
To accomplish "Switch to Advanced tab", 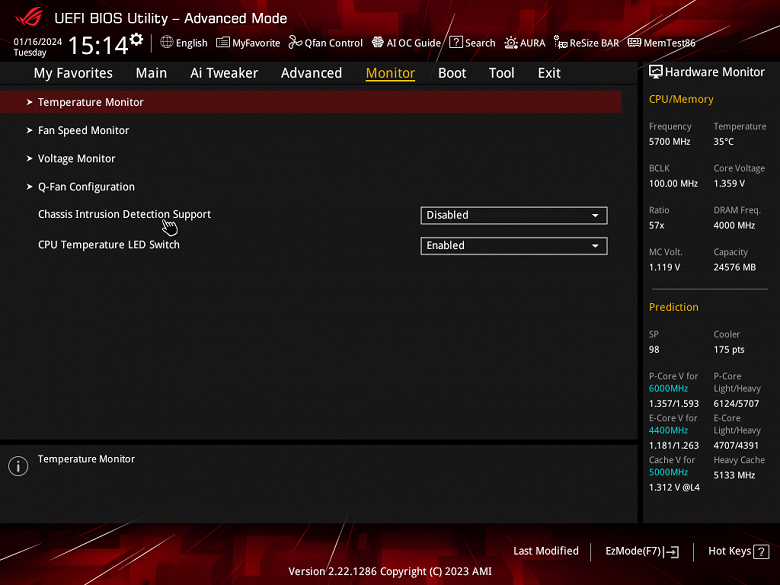I will [311, 73].
